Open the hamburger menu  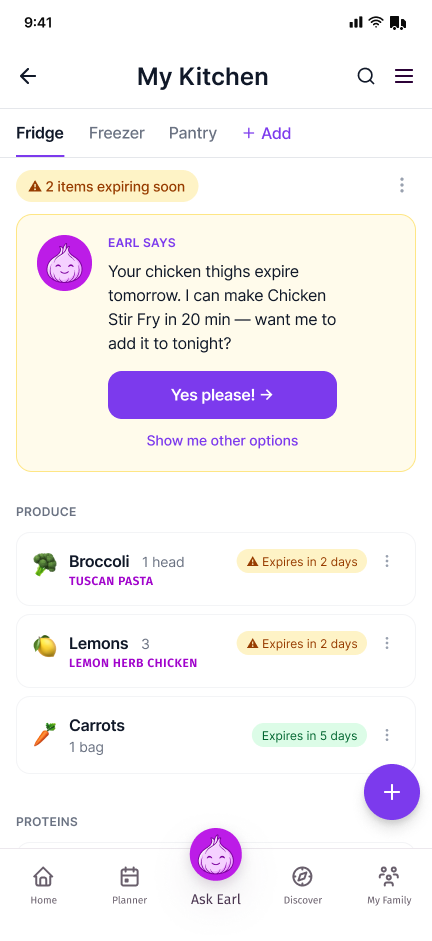point(404,76)
